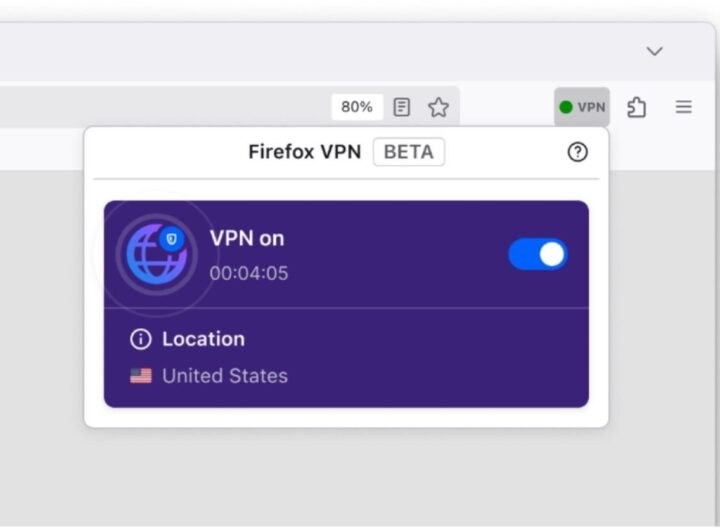Image resolution: width=720 pixels, height=530 pixels.
Task: Click the BETA badge label
Action: pos(408,152)
